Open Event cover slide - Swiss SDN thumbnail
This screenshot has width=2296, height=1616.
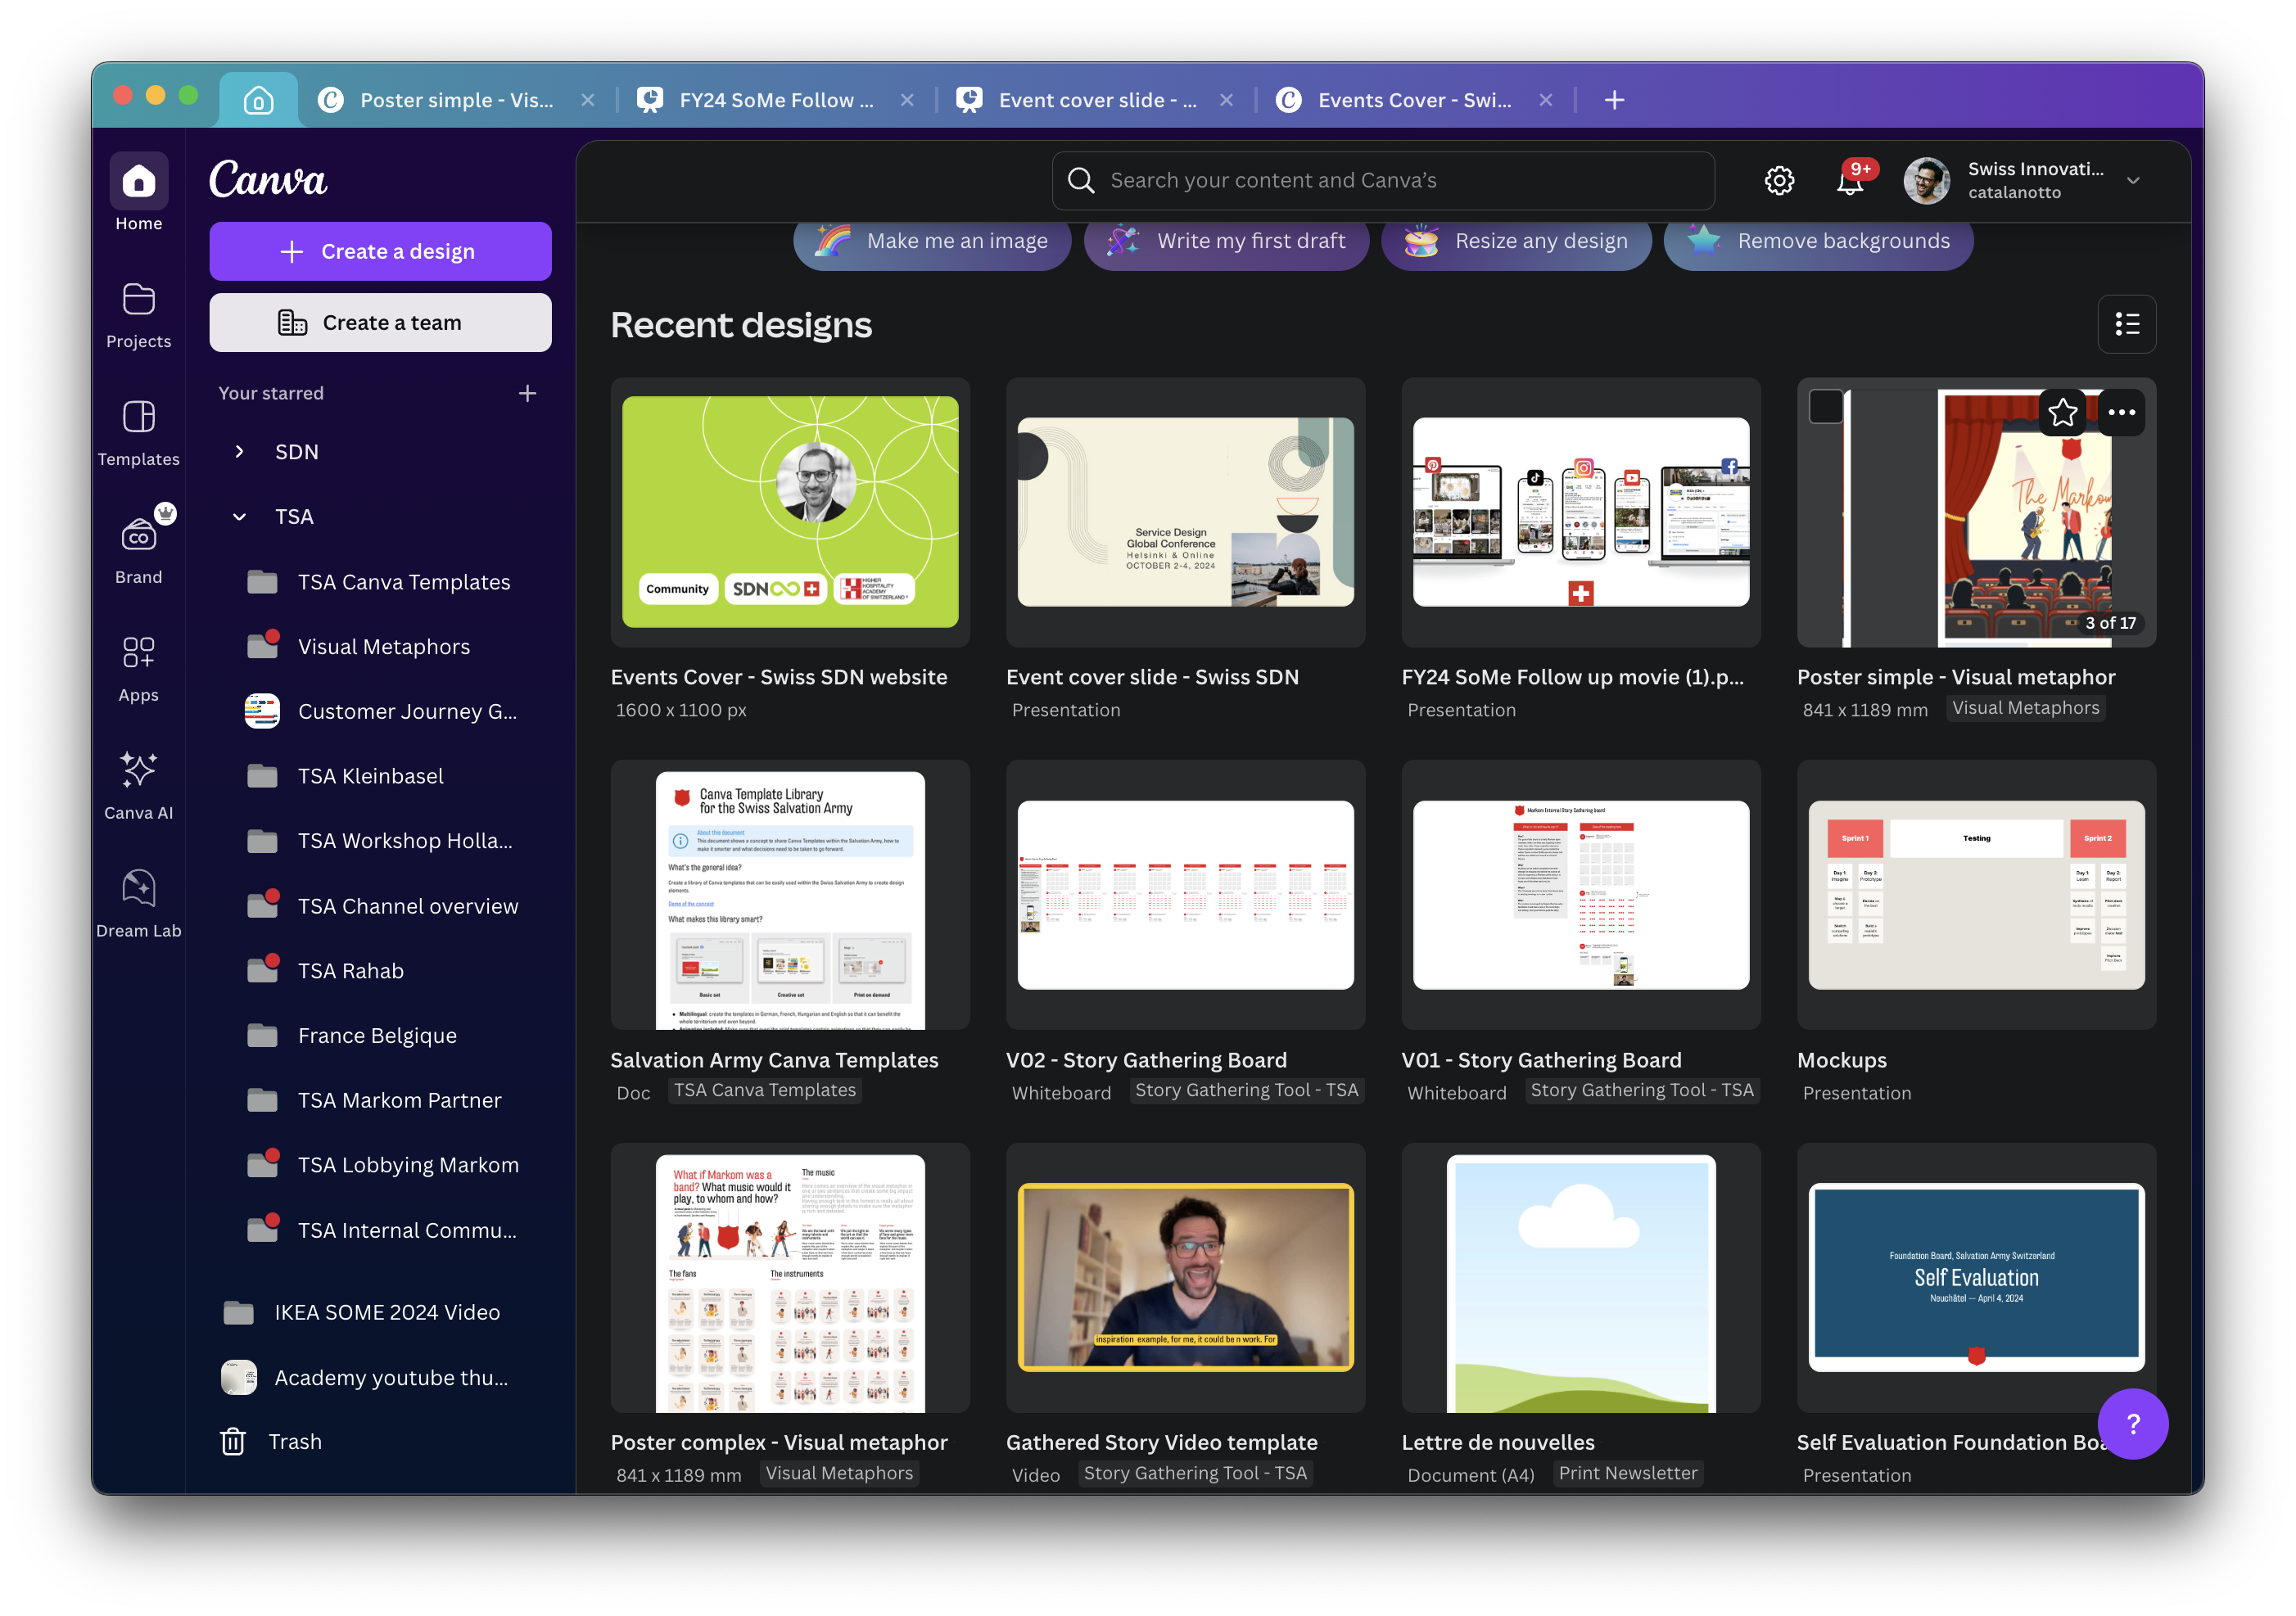(x=1185, y=512)
